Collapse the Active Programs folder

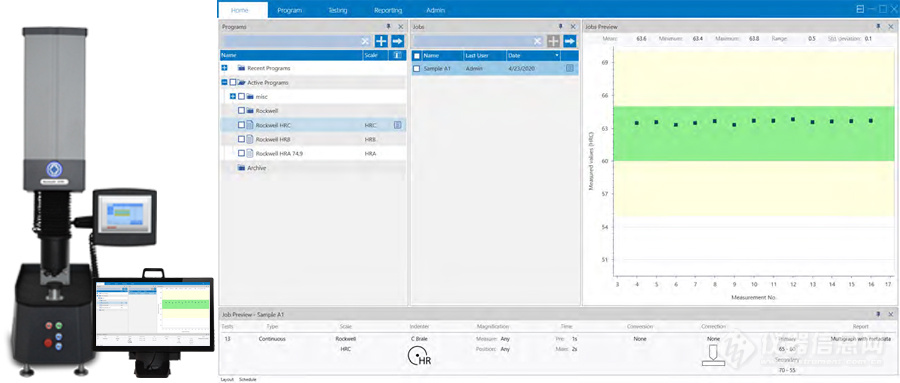pos(224,82)
